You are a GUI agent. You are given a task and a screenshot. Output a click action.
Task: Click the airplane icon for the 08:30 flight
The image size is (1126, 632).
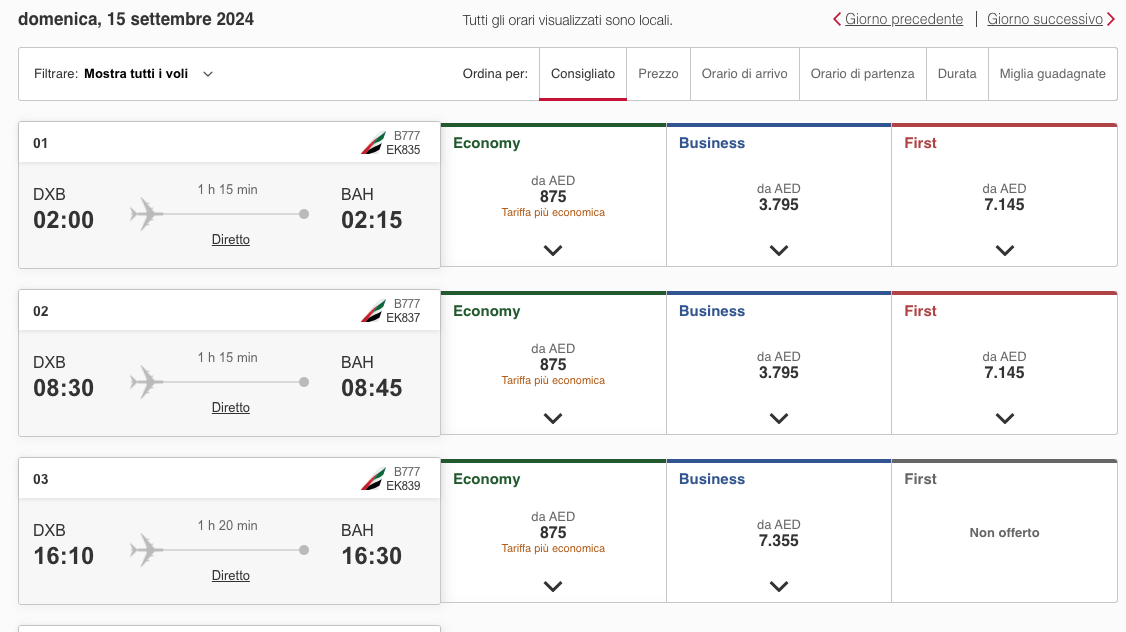(x=146, y=381)
